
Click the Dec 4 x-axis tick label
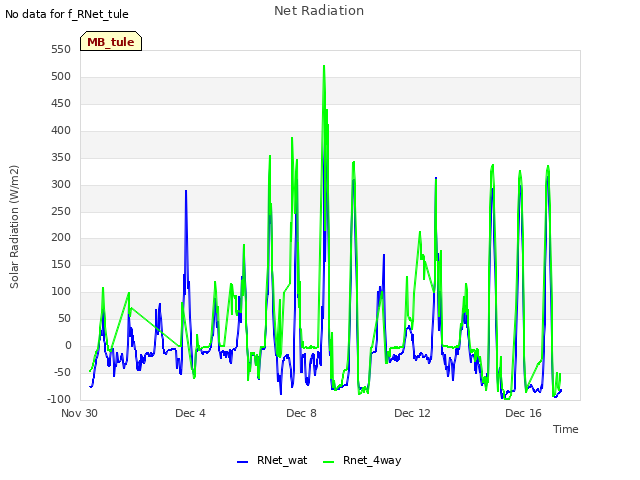190,413
